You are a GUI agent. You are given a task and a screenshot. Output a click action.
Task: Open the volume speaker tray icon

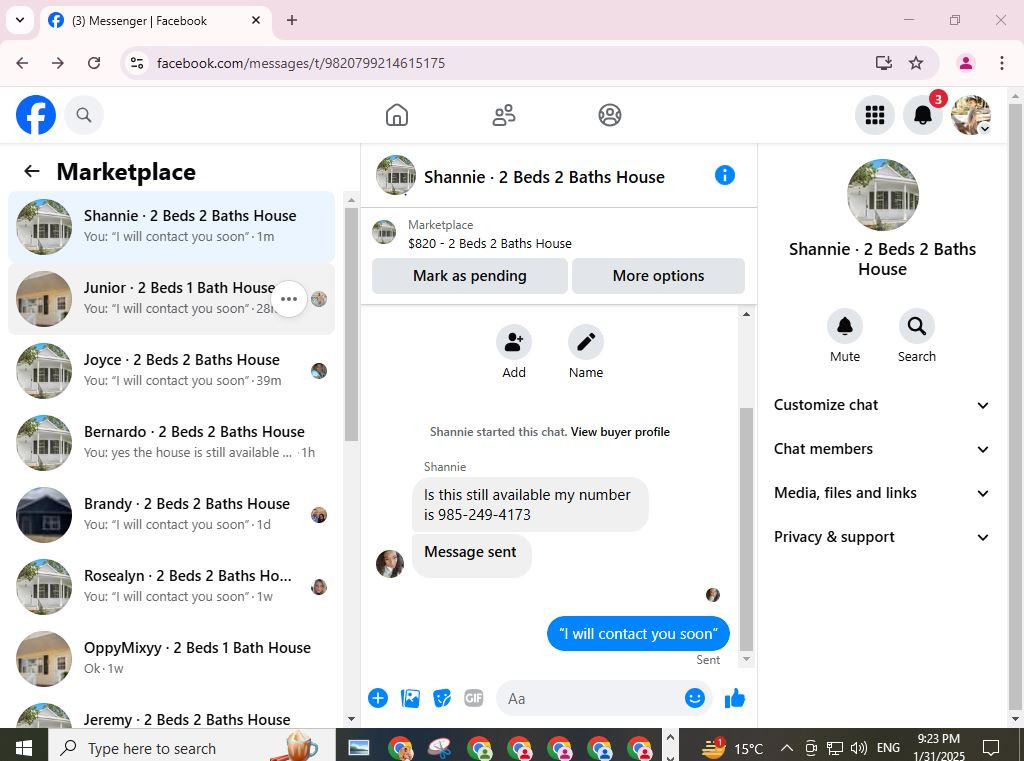click(x=859, y=748)
